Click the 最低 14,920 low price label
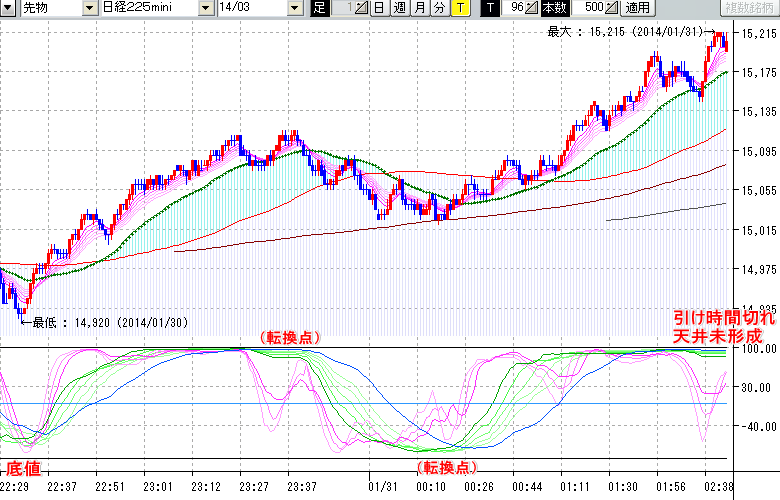The image size is (780, 500). pyautogui.click(x=108, y=322)
